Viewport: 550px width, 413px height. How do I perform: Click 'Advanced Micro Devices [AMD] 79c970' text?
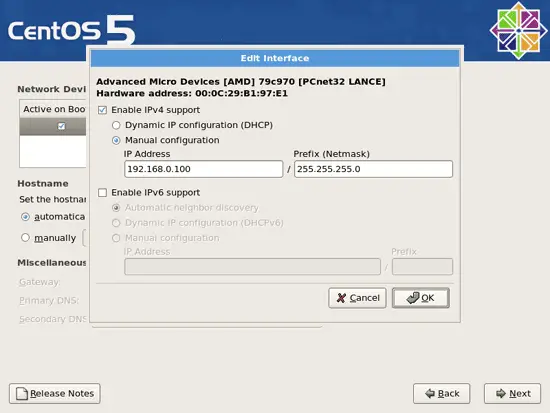coord(196,81)
